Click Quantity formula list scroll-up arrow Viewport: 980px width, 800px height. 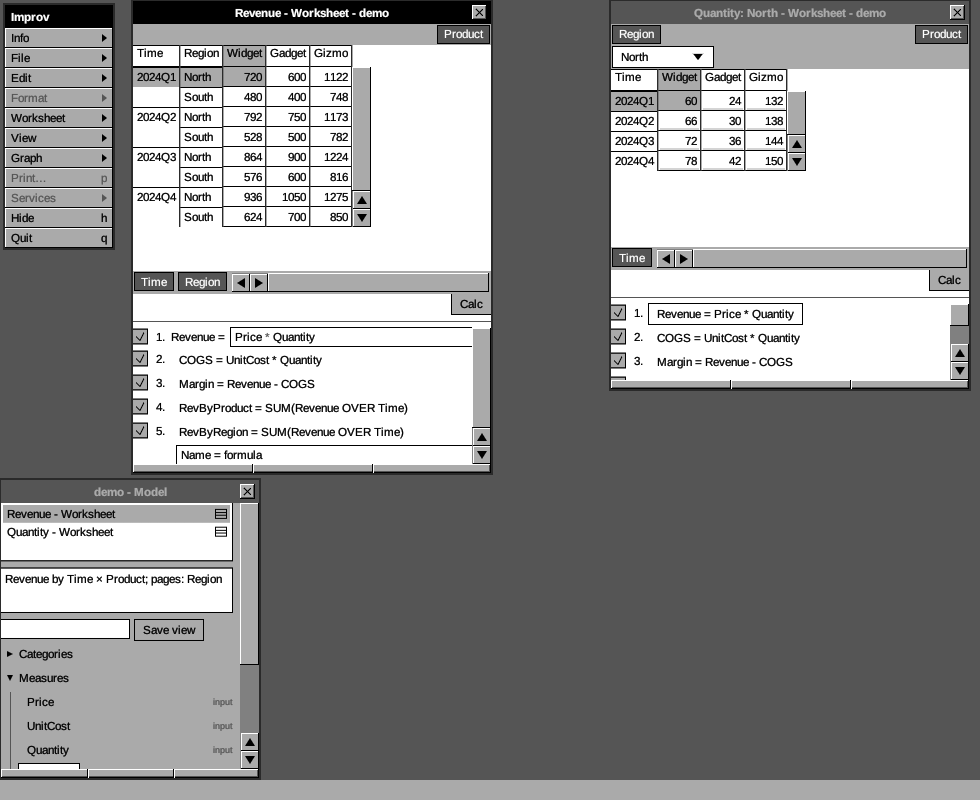959,353
